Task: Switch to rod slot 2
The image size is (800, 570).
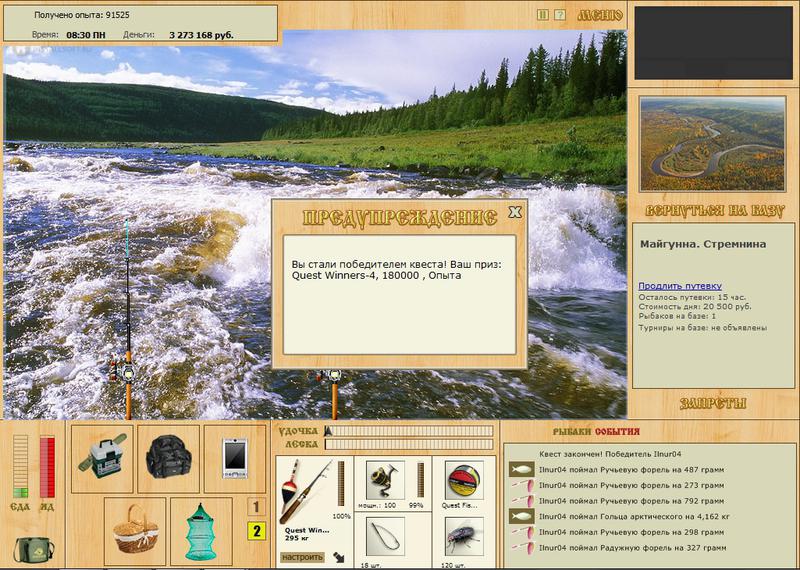Action: coord(256,531)
